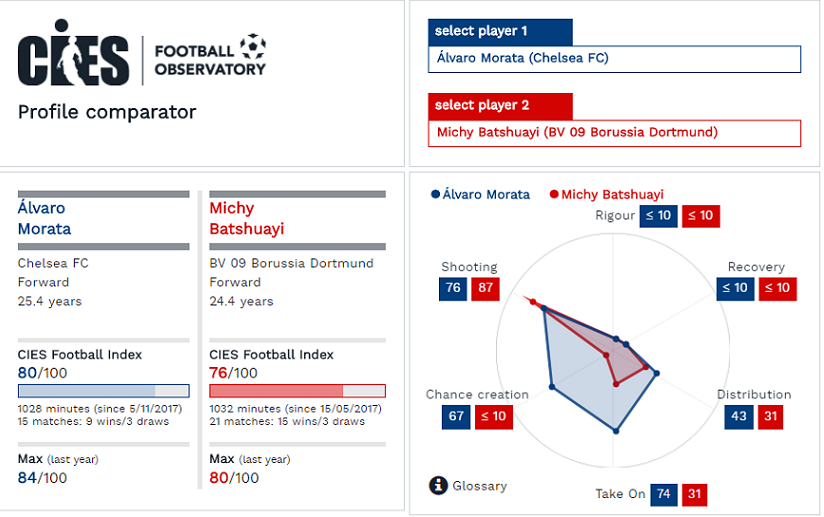
Task: Click blue Take On score 74 badge
Action: point(664,494)
